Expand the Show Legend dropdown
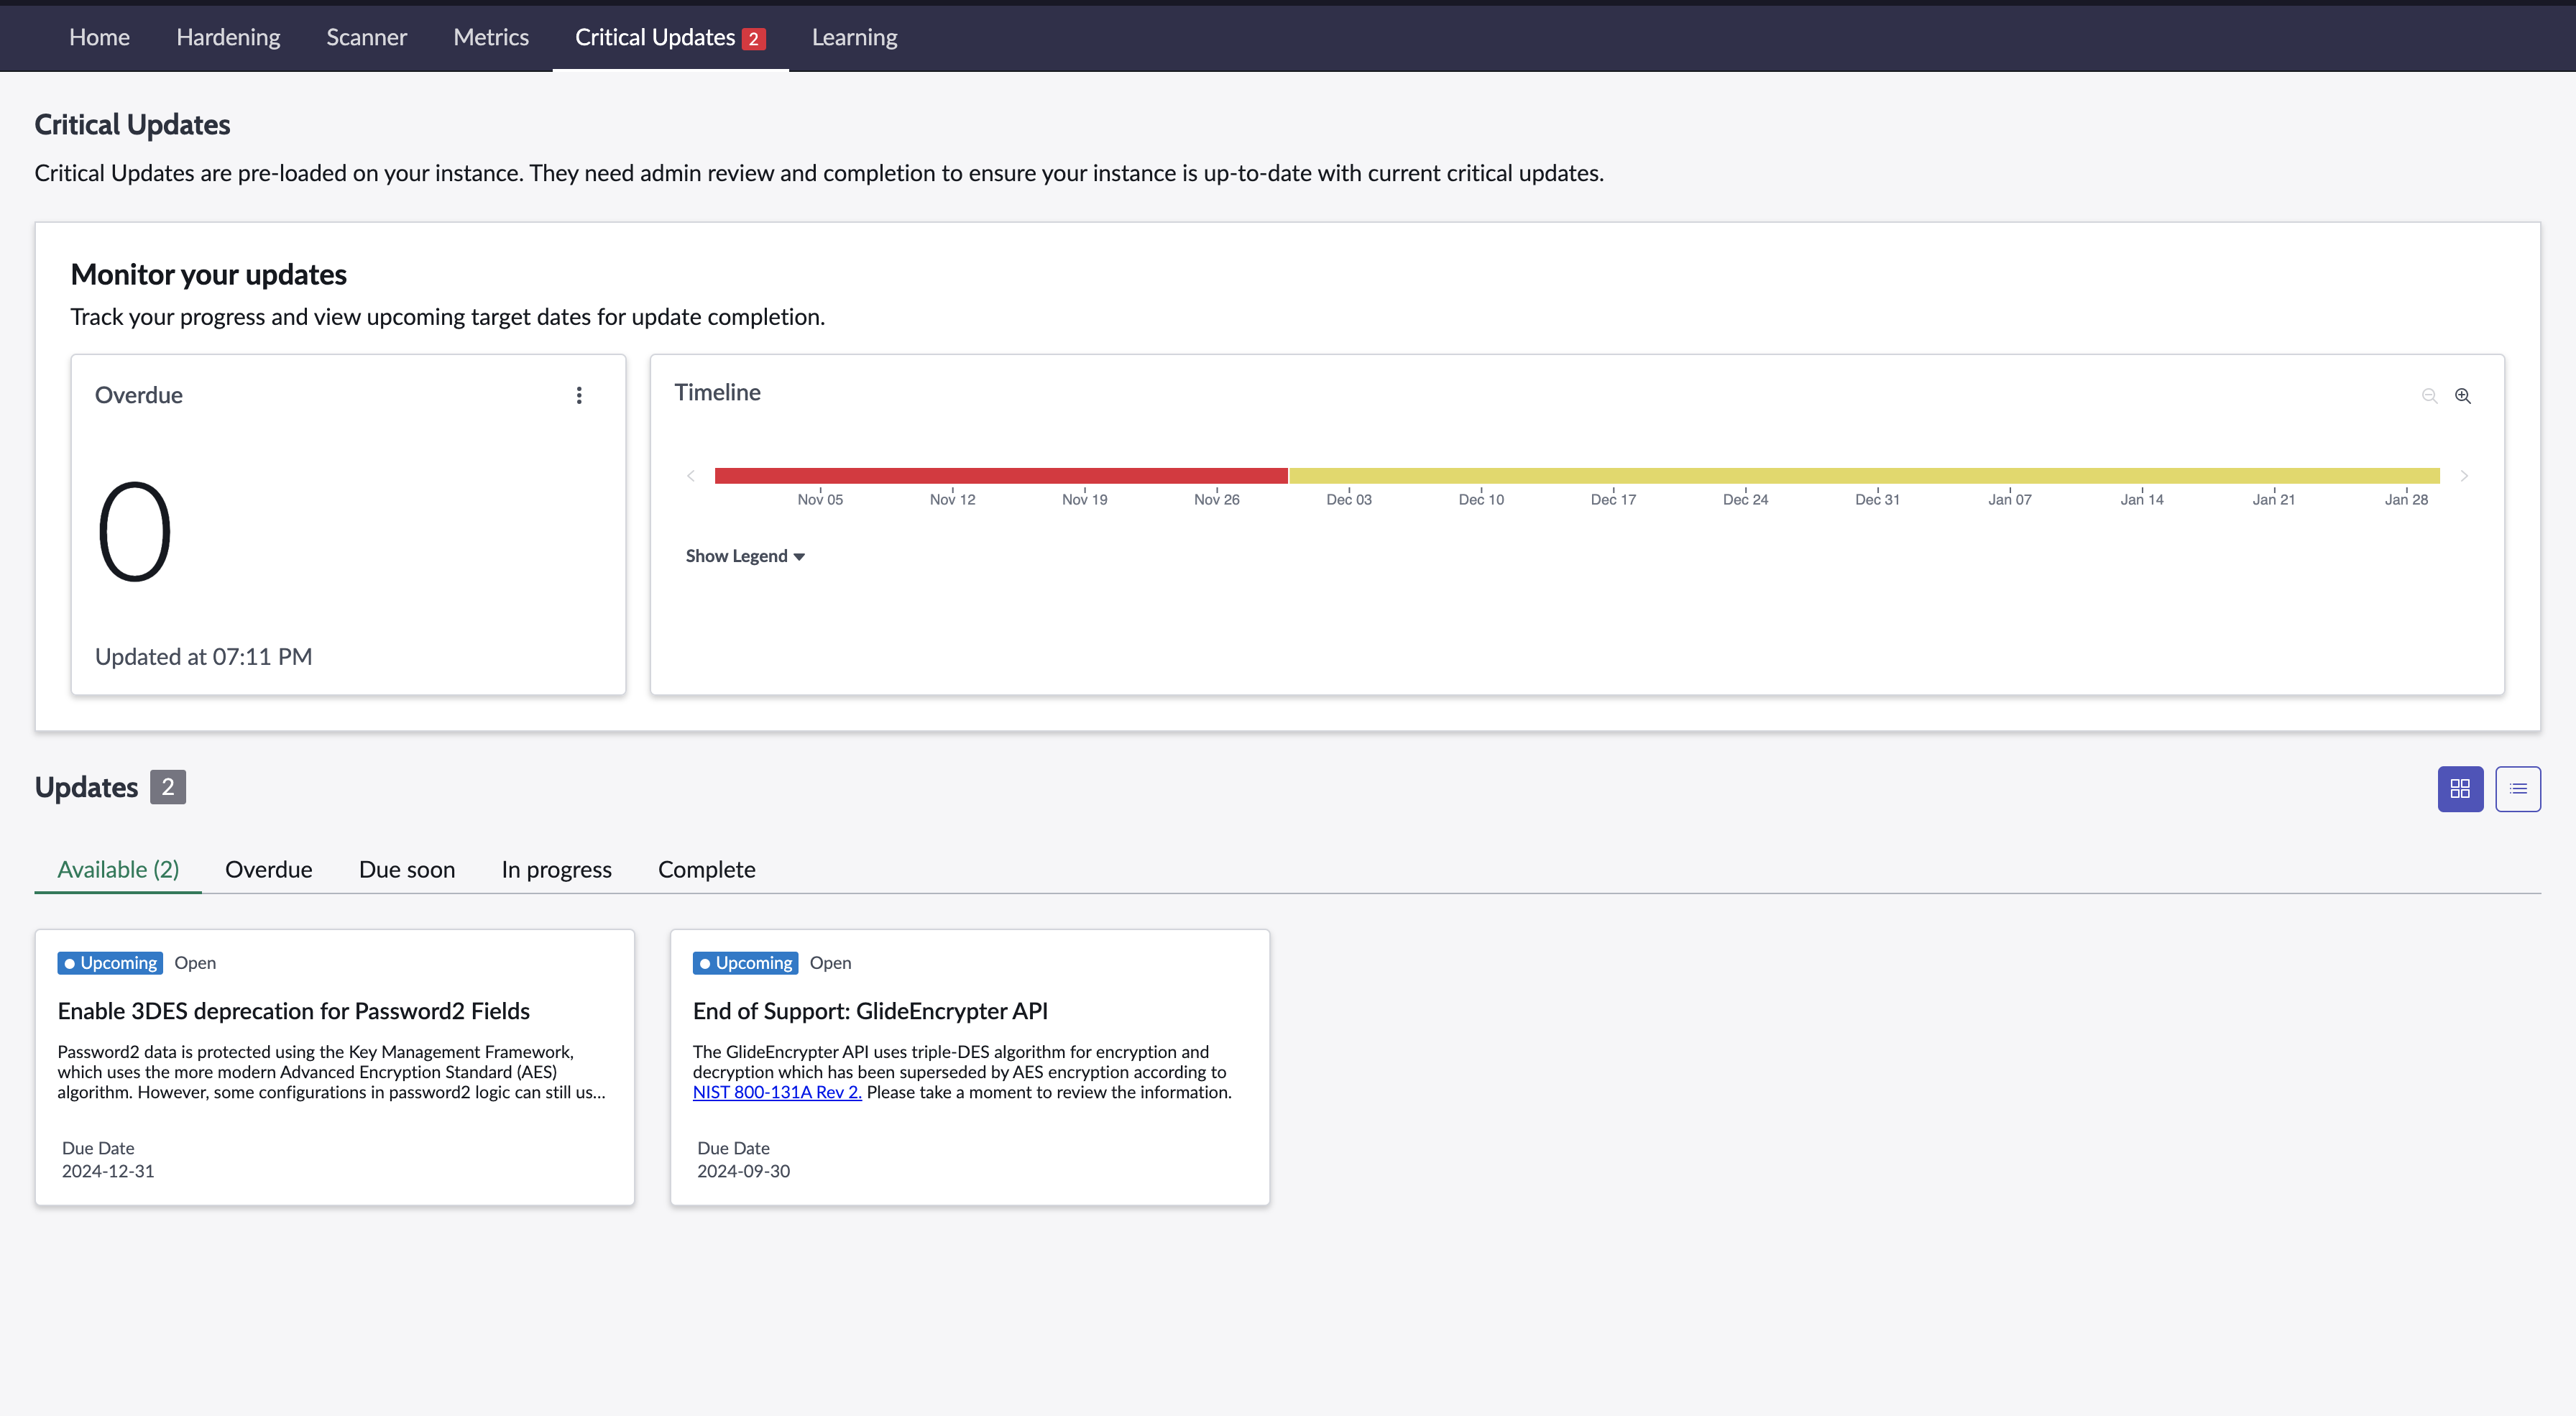The height and width of the screenshot is (1416, 2576). [x=745, y=556]
